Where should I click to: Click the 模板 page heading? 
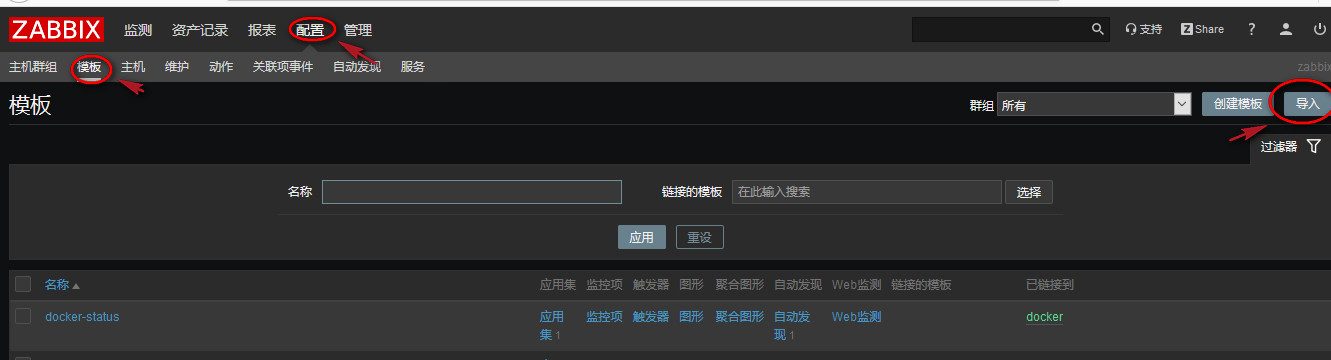coord(30,105)
